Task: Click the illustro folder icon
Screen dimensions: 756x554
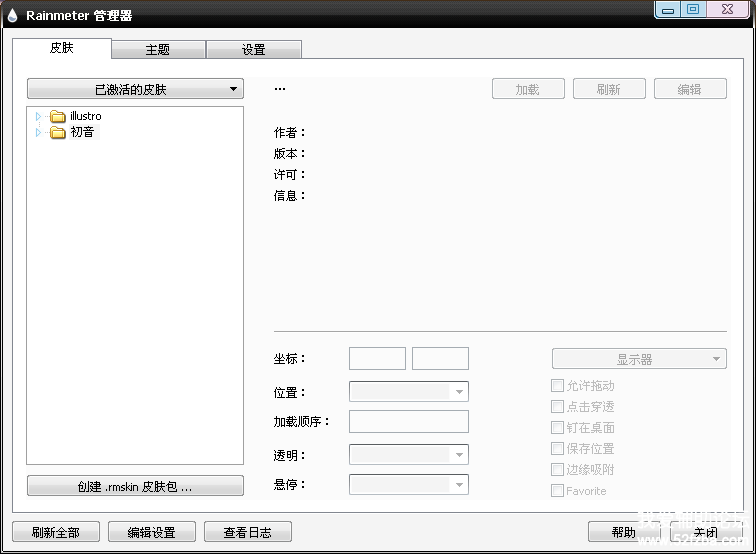Action: tap(58, 116)
